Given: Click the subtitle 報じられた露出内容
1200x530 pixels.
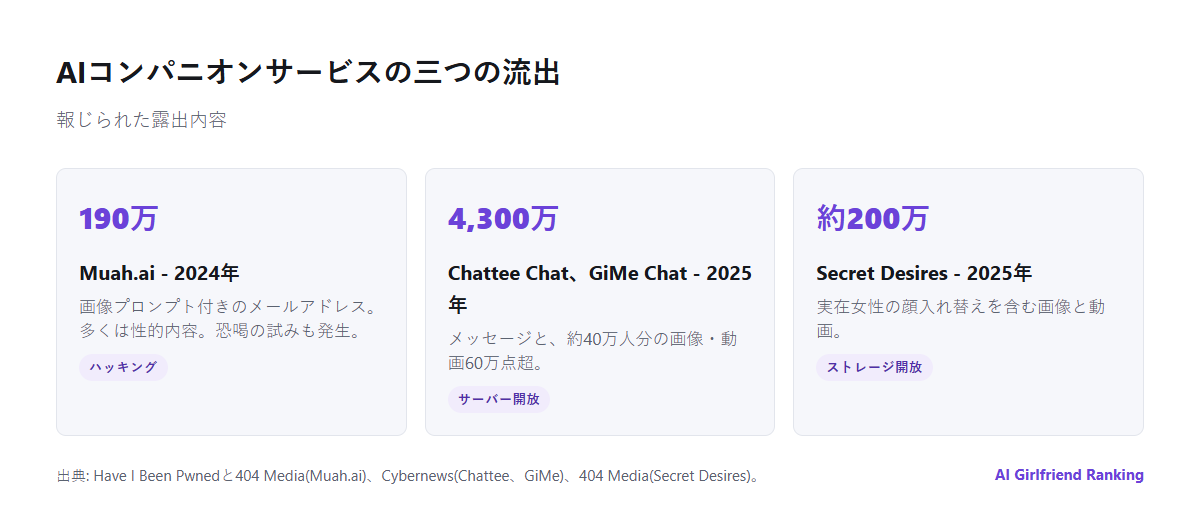Looking at the screenshot, I should (x=142, y=120).
